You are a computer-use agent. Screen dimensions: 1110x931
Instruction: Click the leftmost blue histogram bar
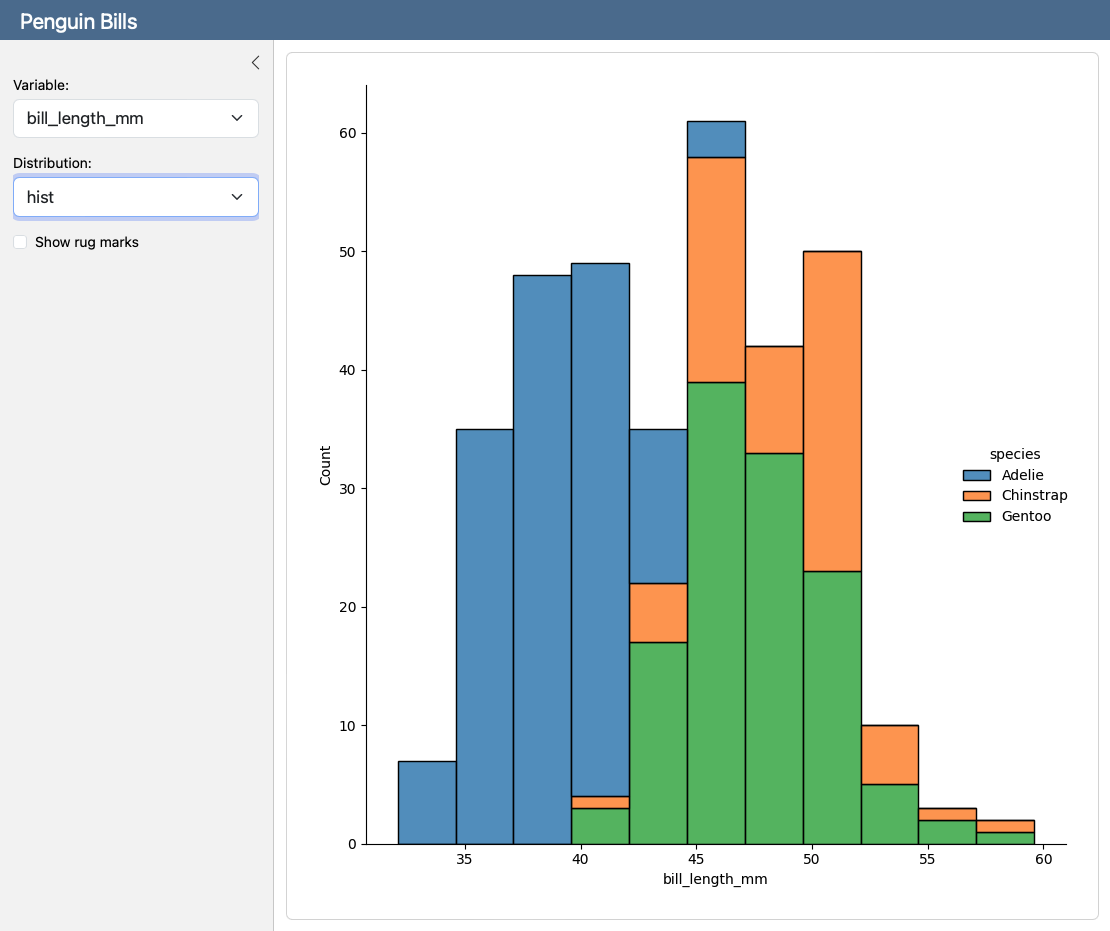point(428,800)
